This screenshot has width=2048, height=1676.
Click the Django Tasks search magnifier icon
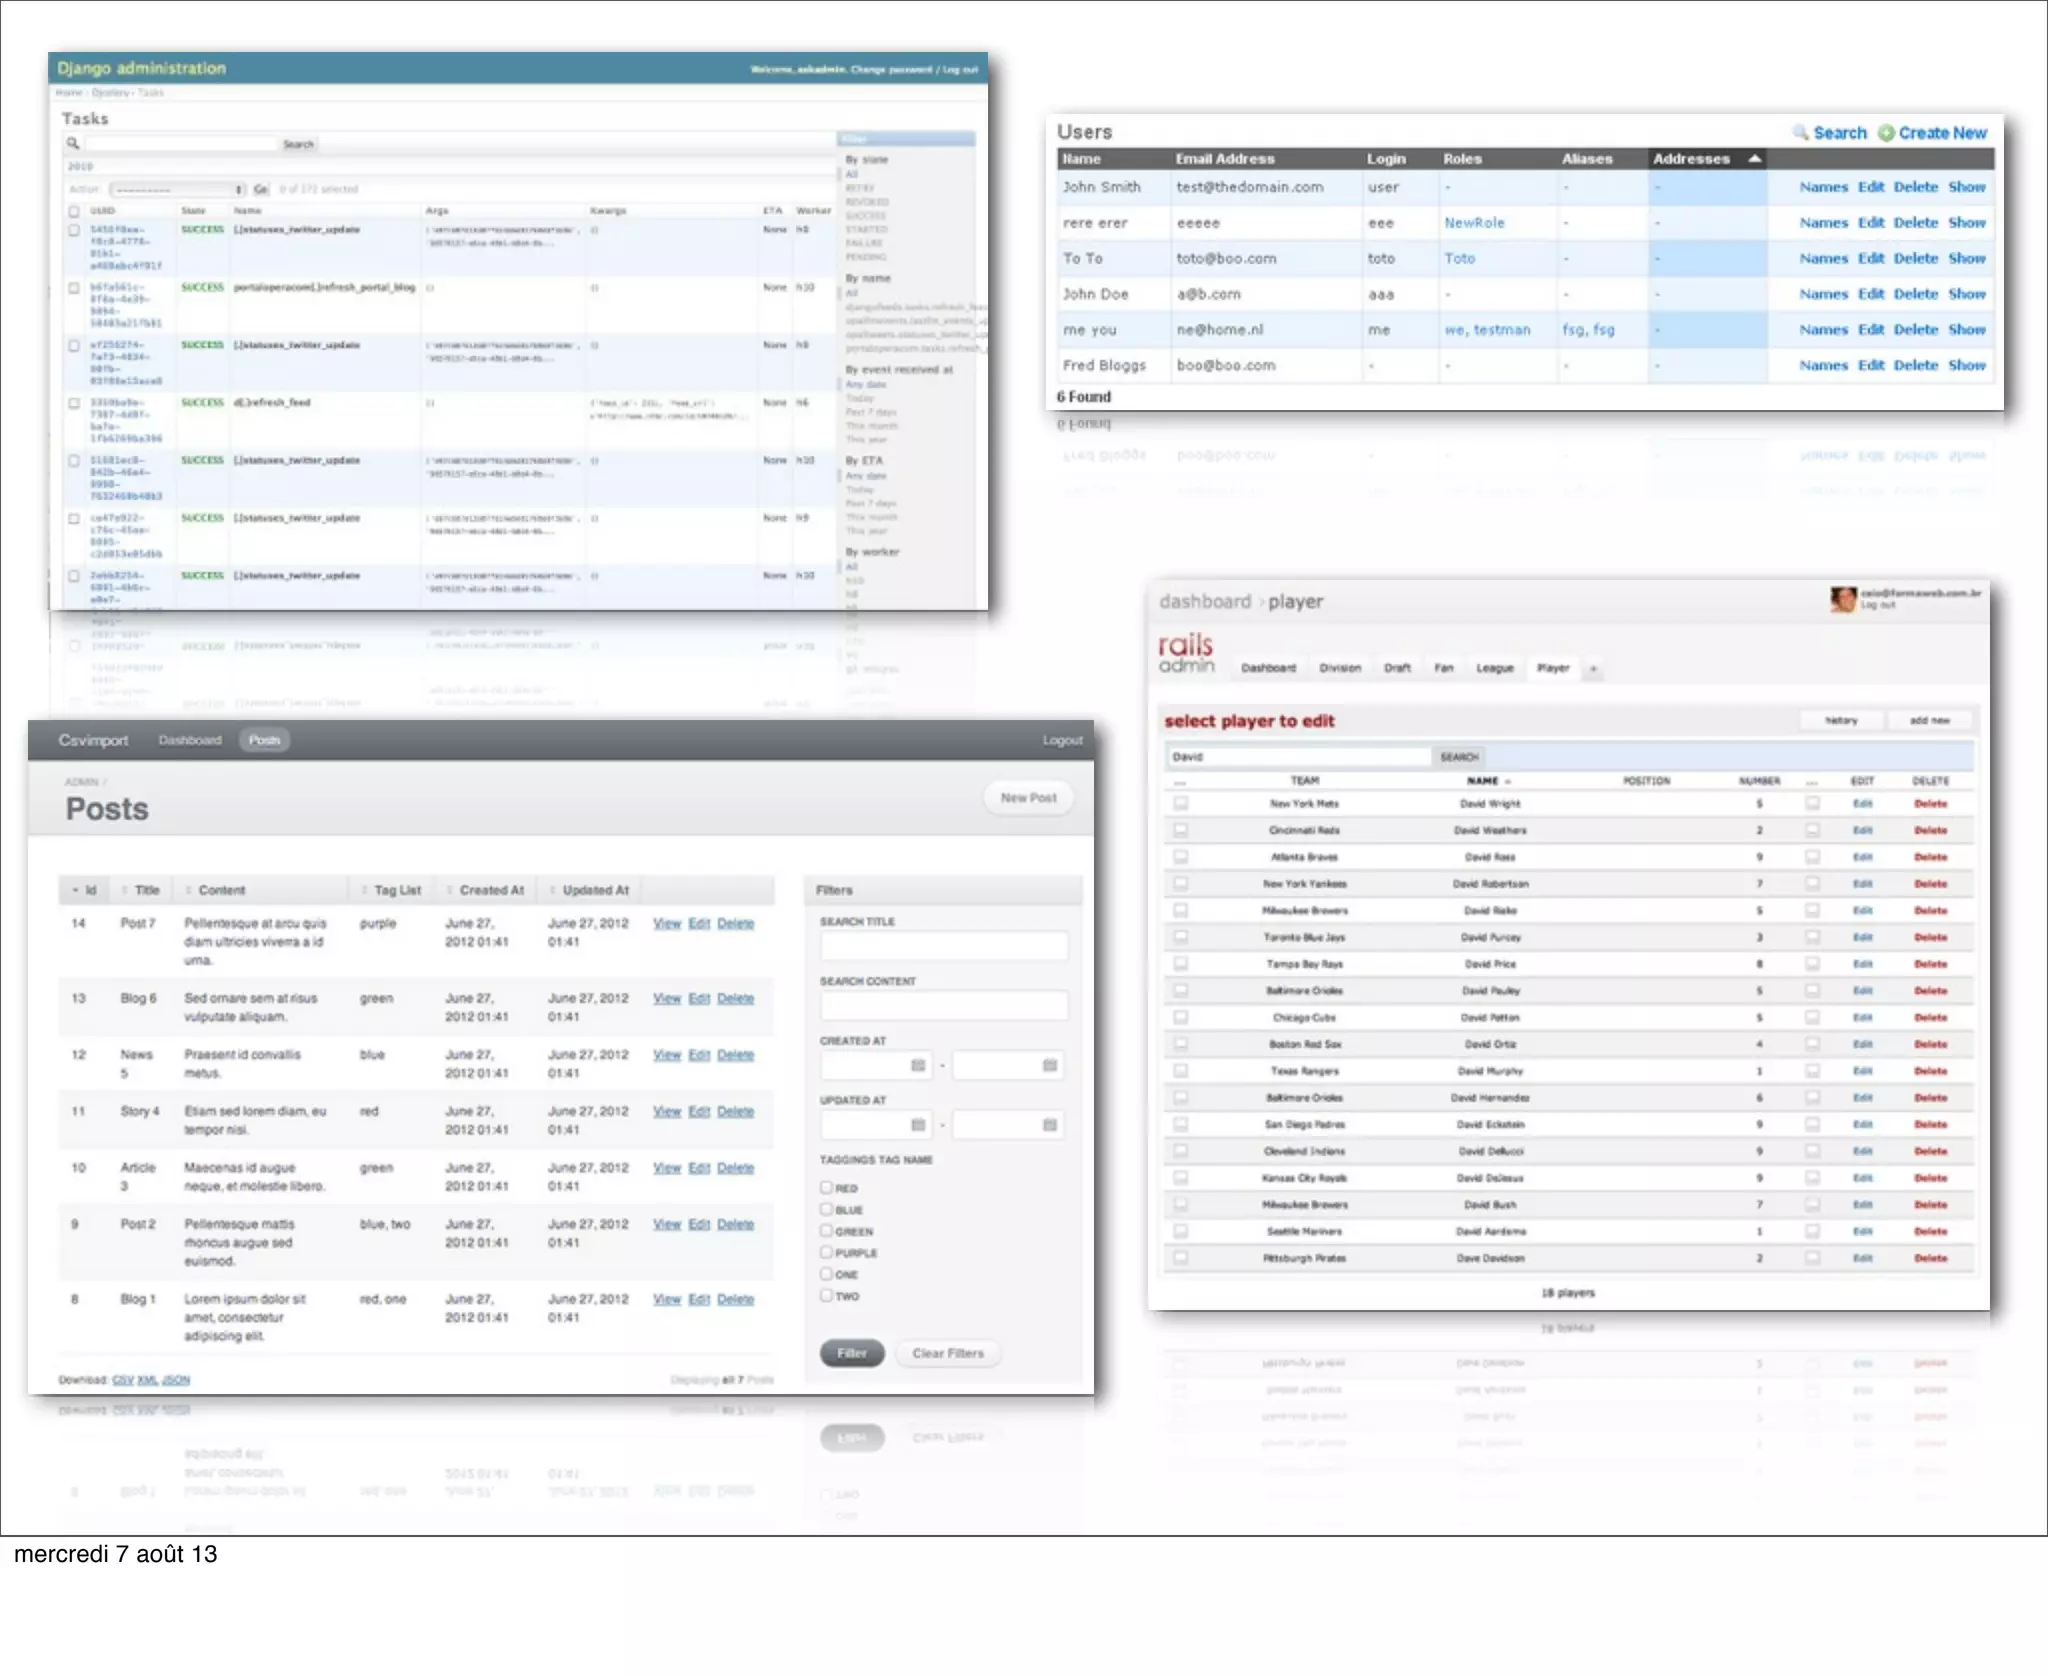(x=73, y=143)
